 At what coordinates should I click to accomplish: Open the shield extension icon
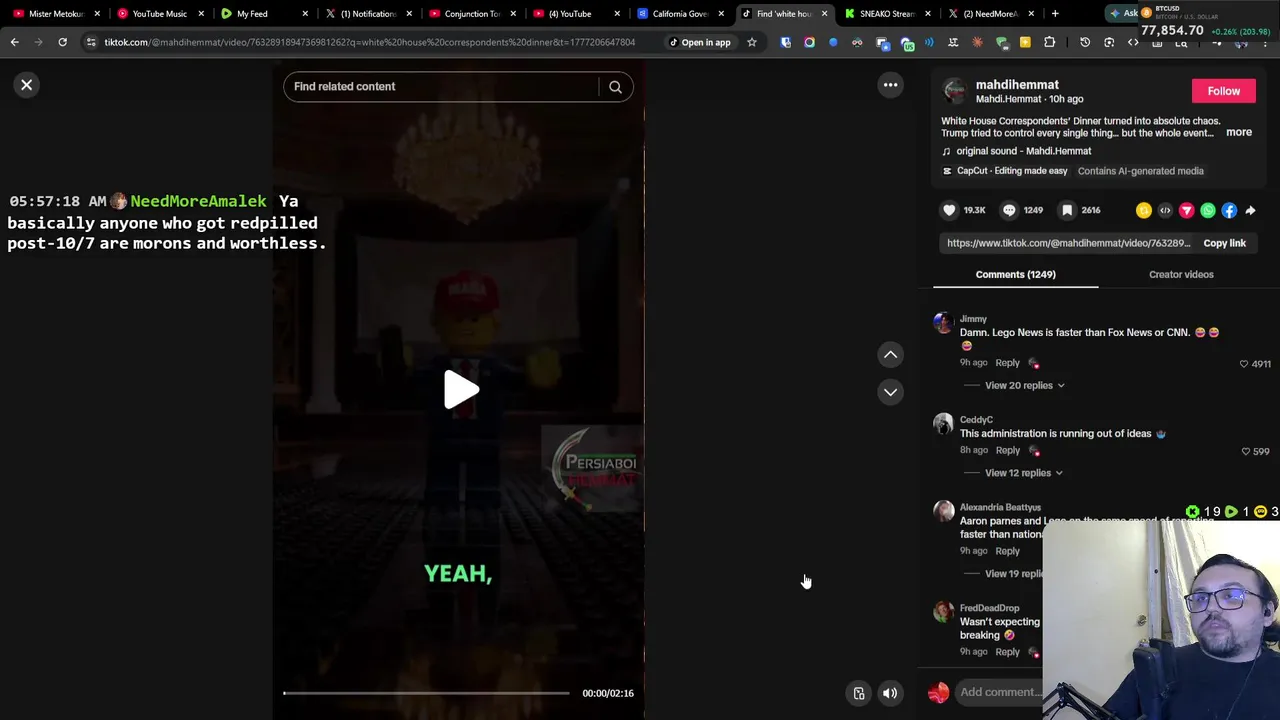[785, 42]
